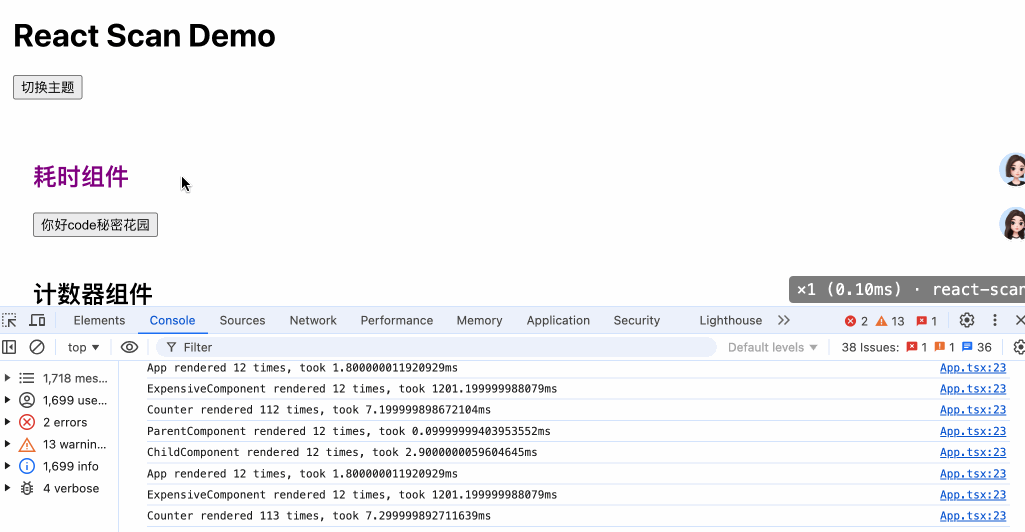Click the Filter input field
This screenshot has height=532, width=1025.
pos(436,347)
